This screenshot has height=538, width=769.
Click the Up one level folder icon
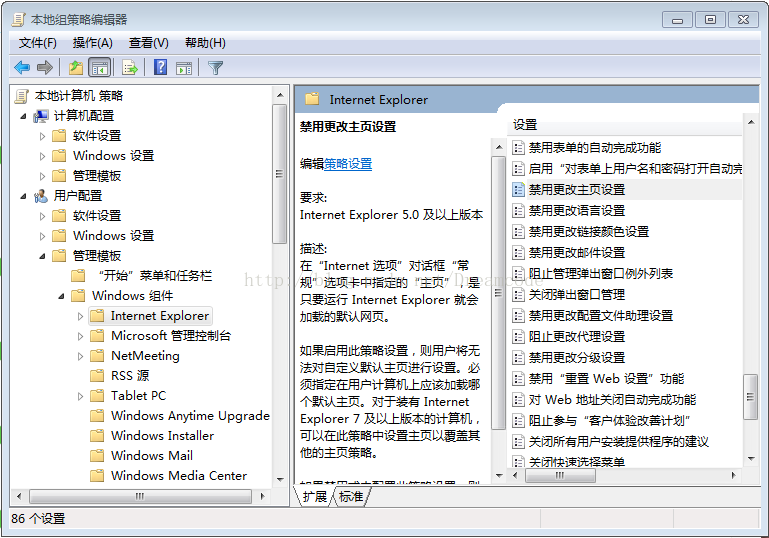[x=76, y=67]
